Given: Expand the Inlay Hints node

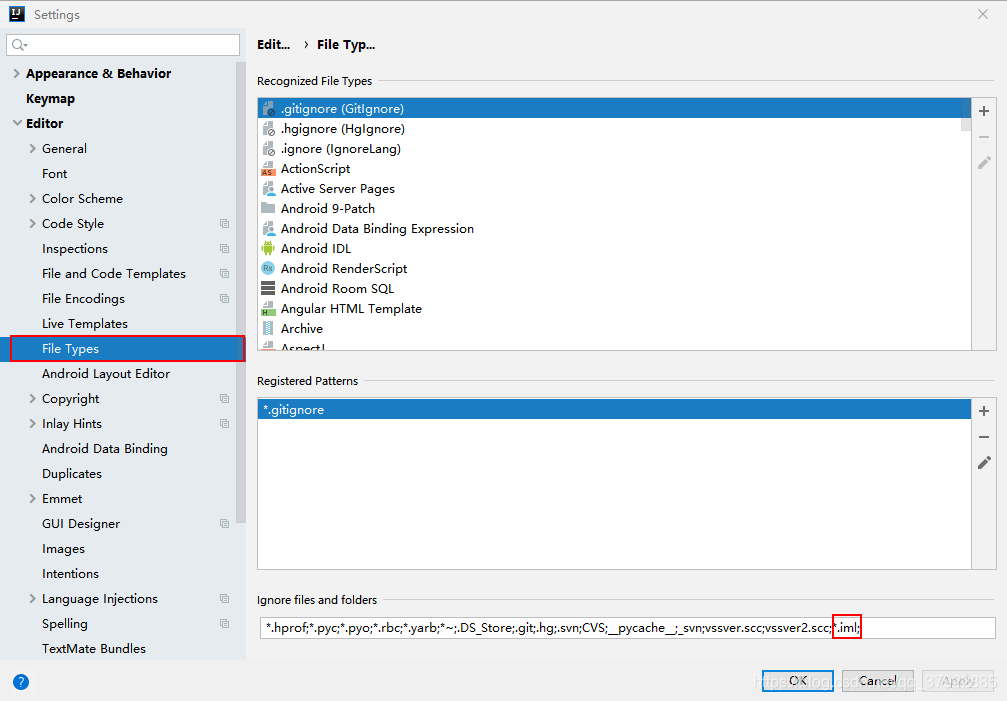Looking at the screenshot, I should tap(32, 424).
